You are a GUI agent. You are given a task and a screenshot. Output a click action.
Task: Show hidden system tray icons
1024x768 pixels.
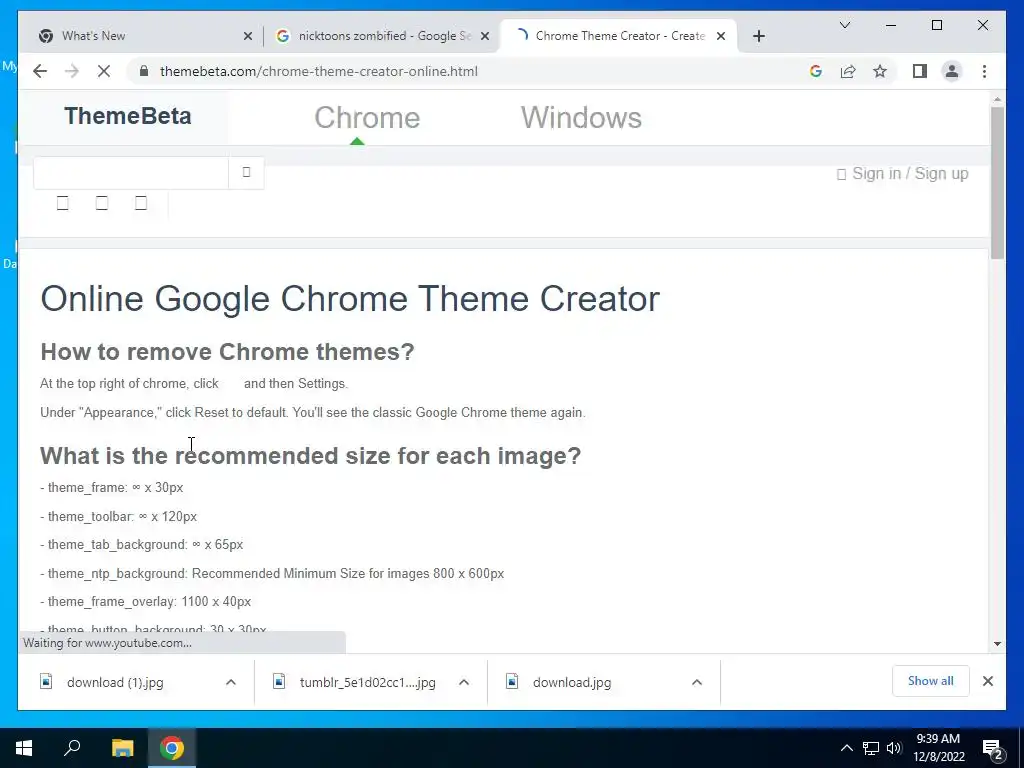click(x=846, y=748)
